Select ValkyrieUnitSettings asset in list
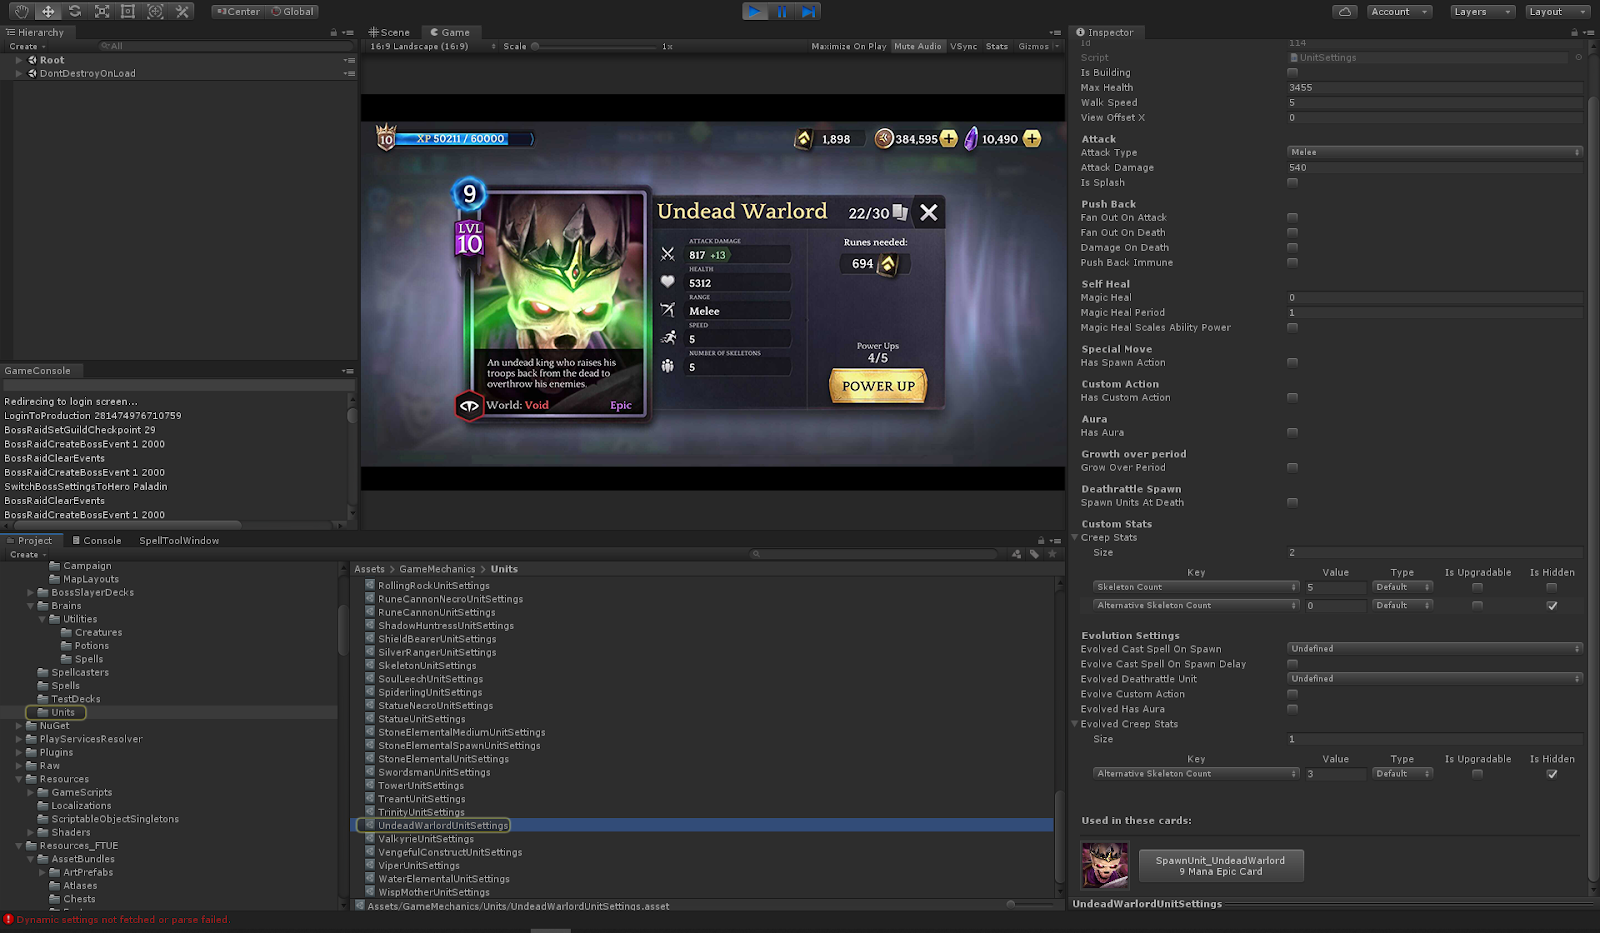The image size is (1600, 933). pos(425,839)
